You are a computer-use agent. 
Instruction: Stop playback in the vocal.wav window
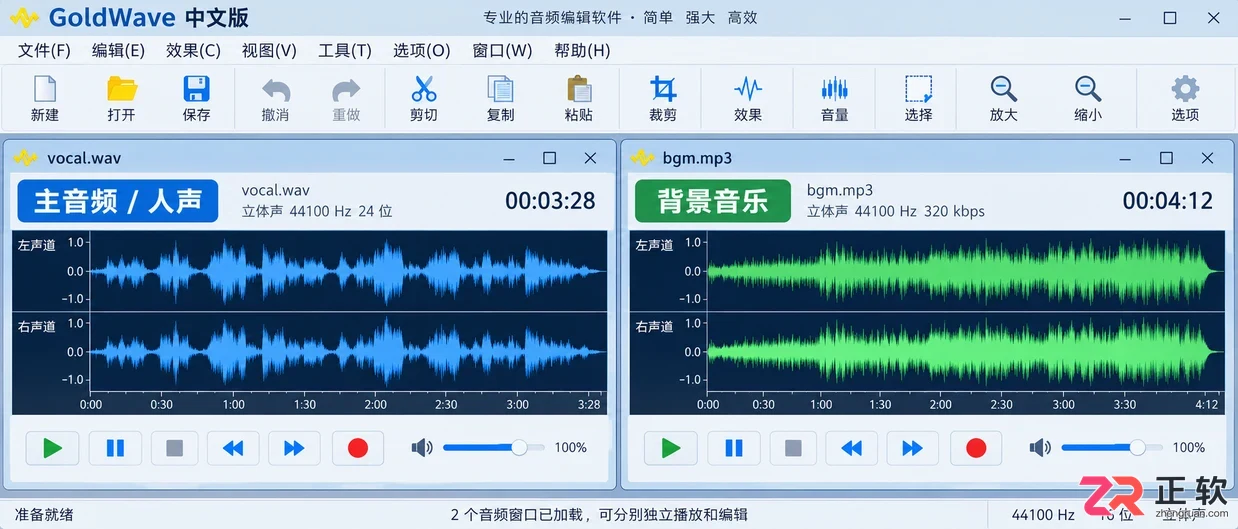174,448
